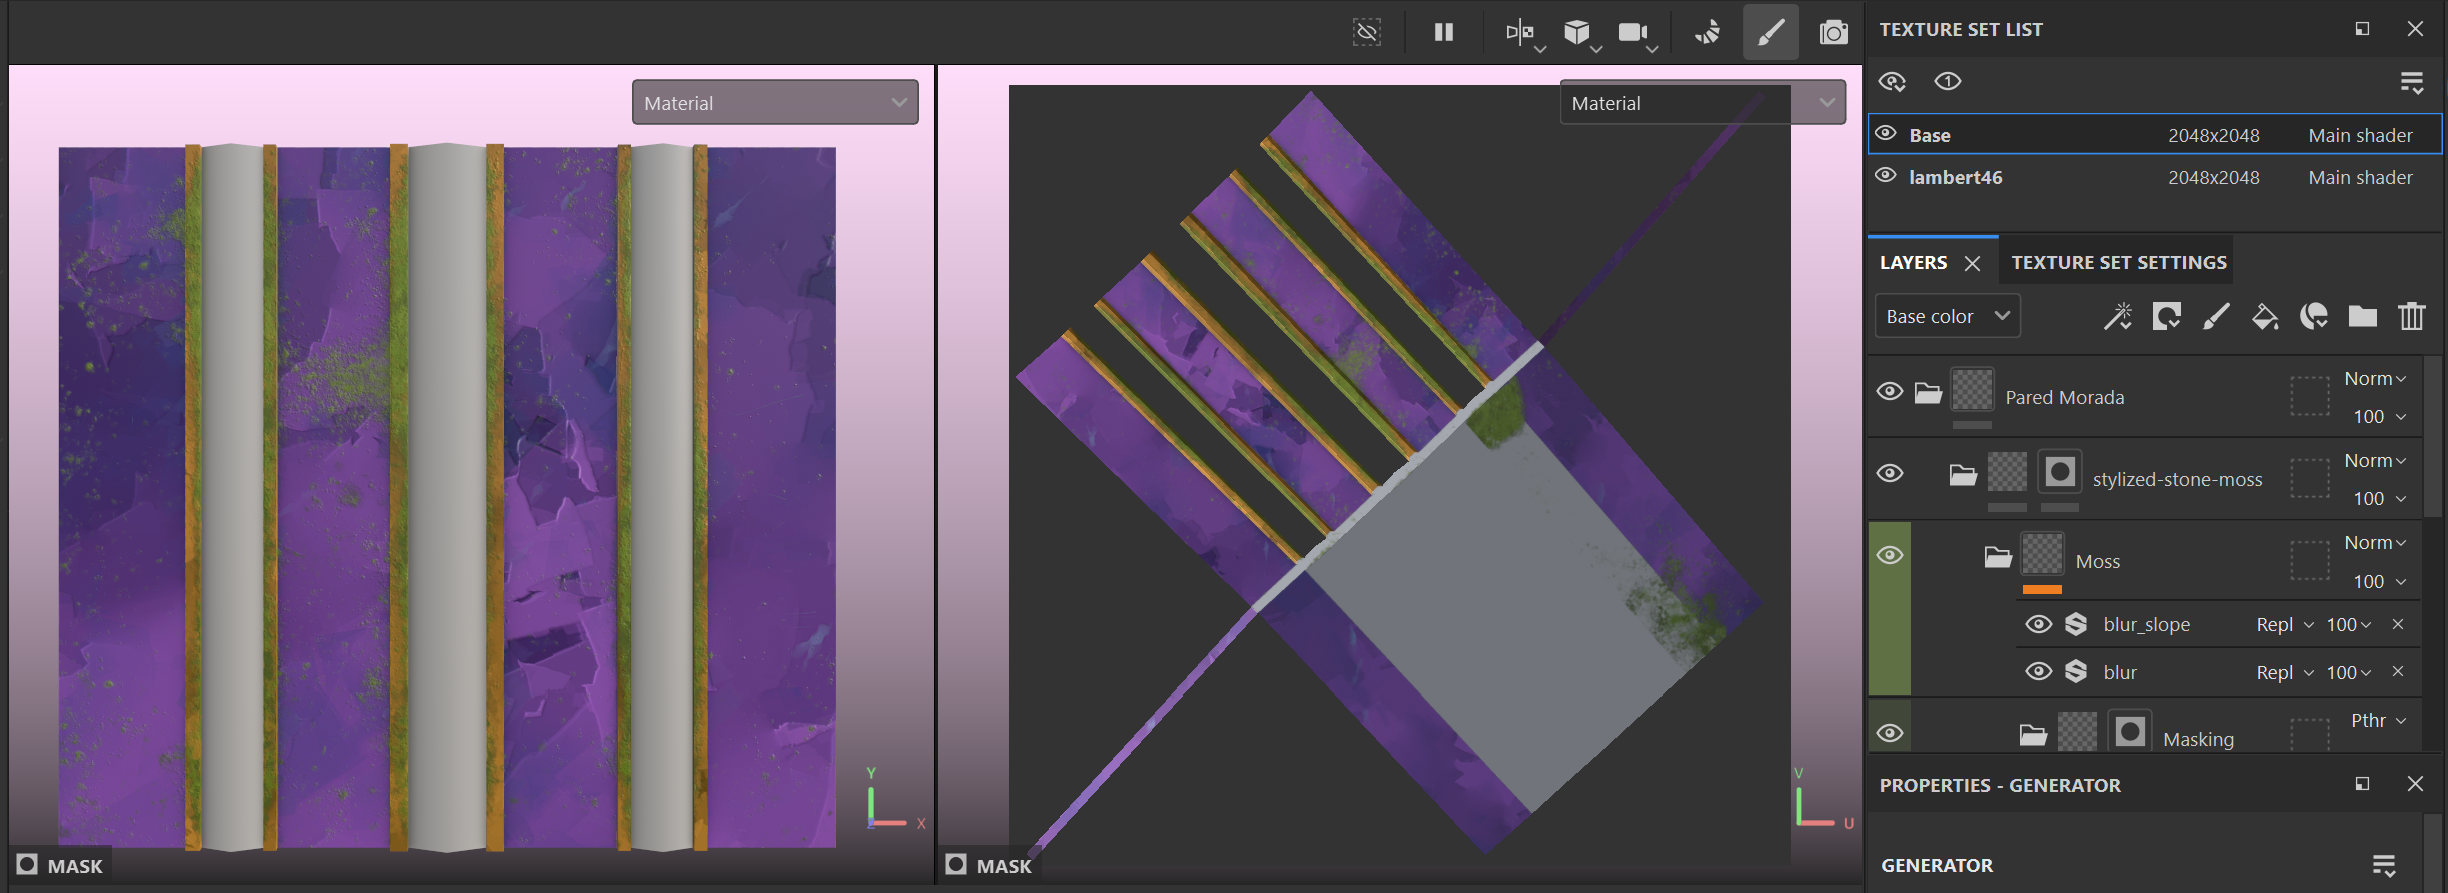Toggle visibility of the blur_slope effect
The height and width of the screenshot is (893, 2448).
(2038, 624)
